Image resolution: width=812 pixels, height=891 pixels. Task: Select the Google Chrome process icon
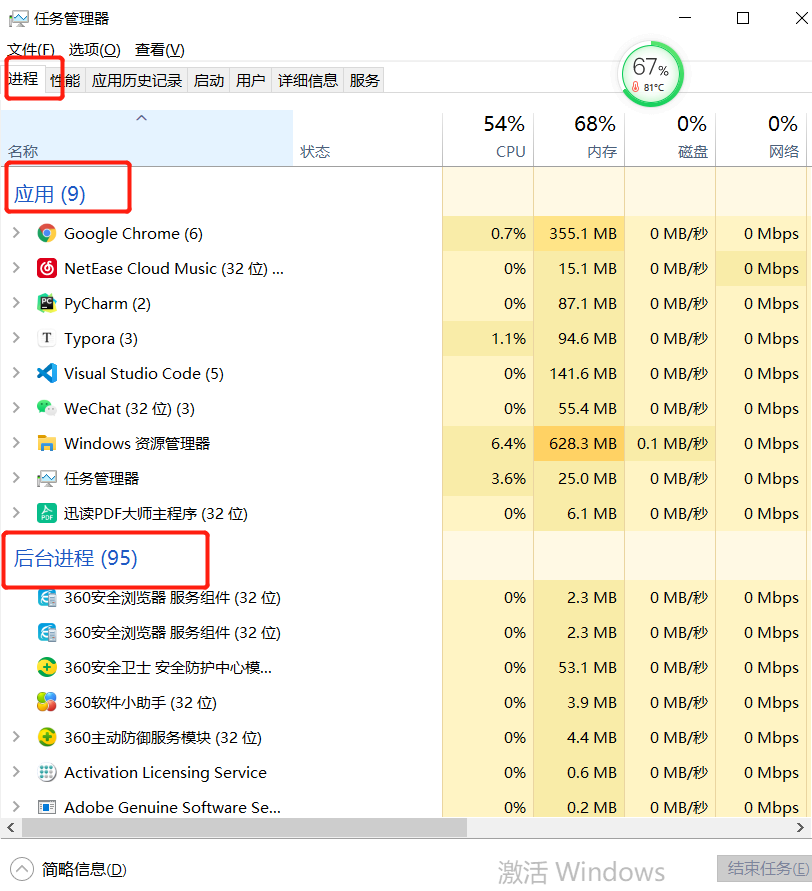click(x=46, y=233)
